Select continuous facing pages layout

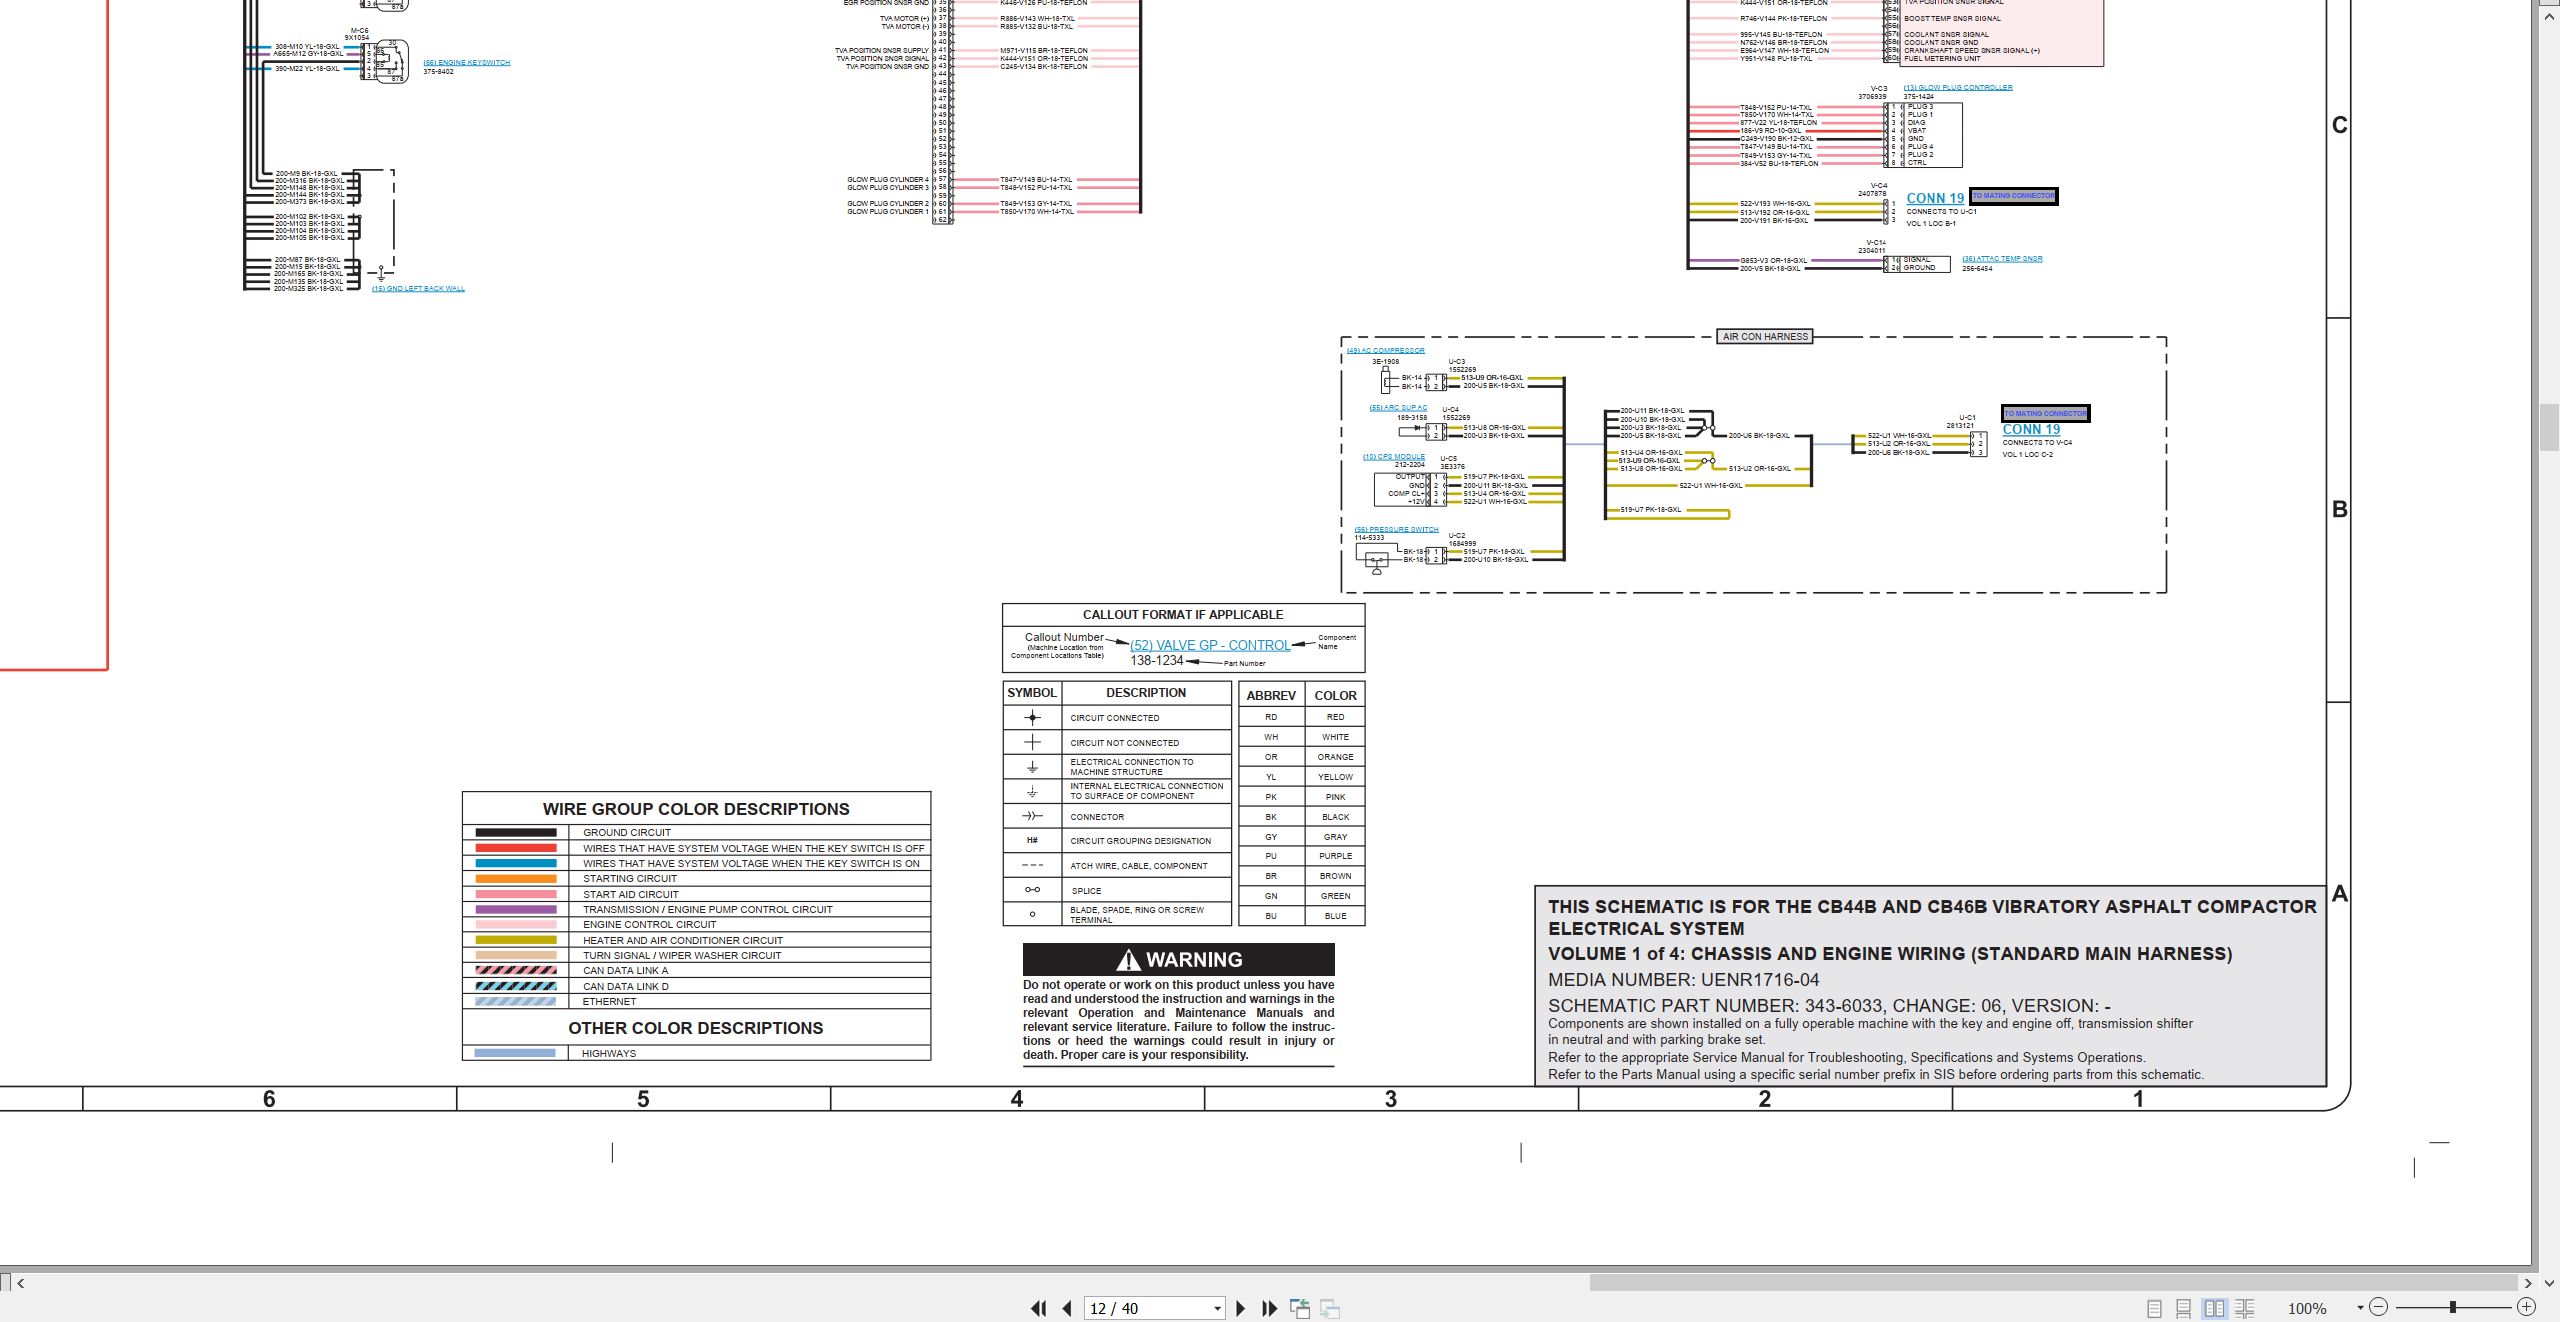tap(2244, 1308)
